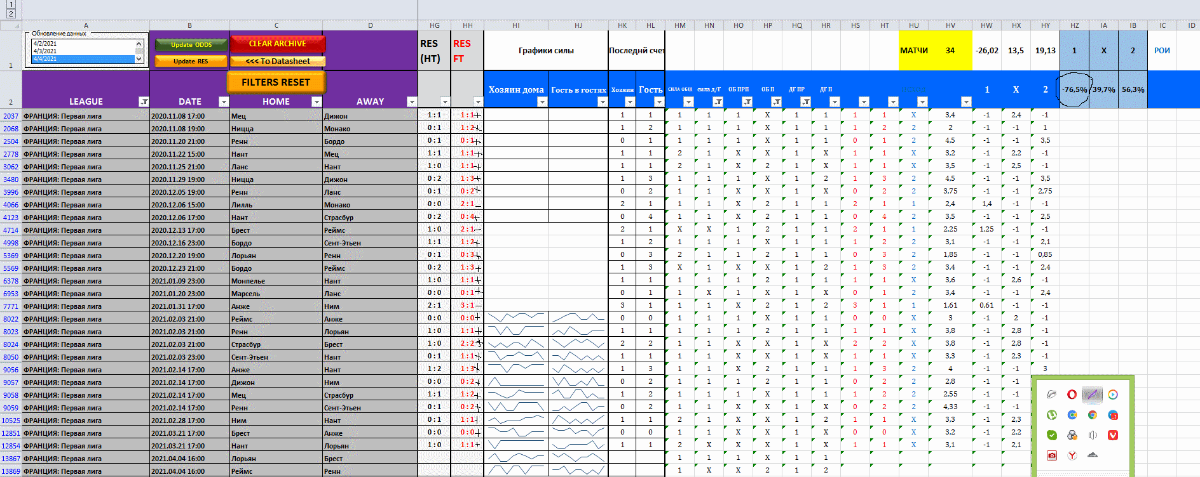Expand the HOME column filter

[x=316, y=102]
